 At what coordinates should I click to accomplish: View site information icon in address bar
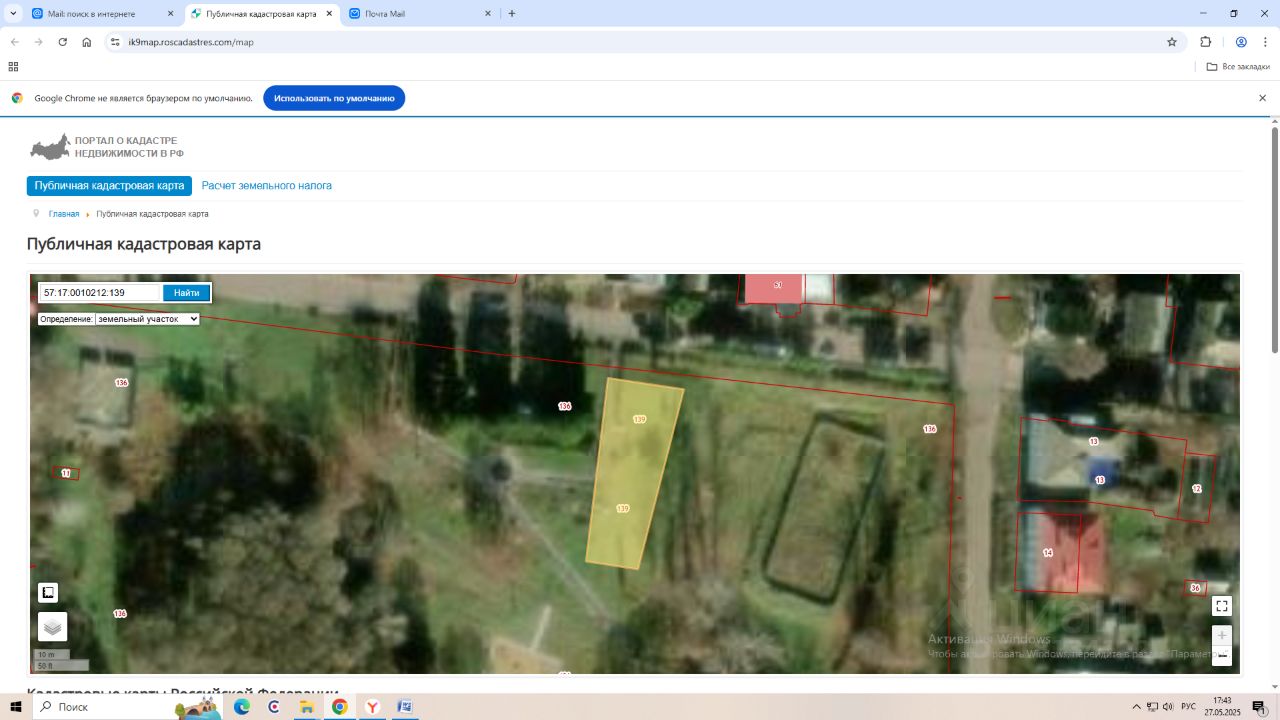click(x=115, y=42)
